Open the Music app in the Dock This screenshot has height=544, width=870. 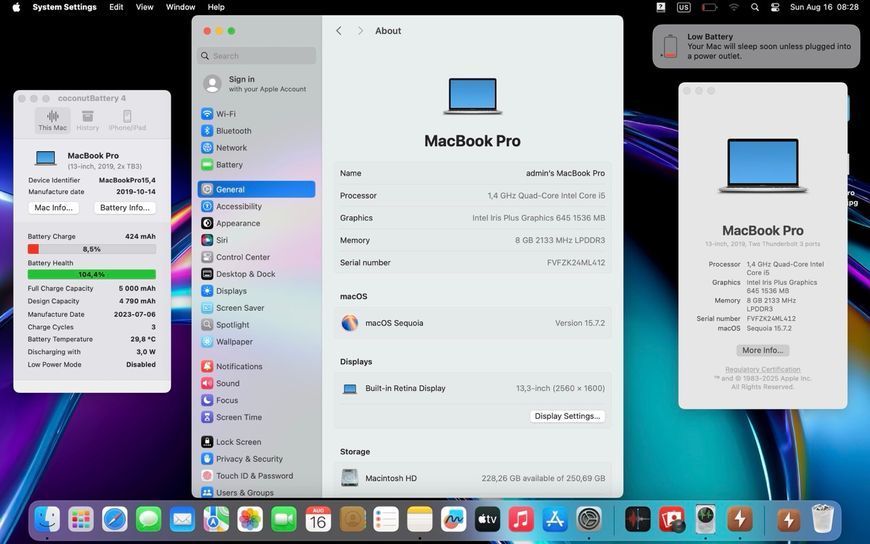(x=521, y=520)
